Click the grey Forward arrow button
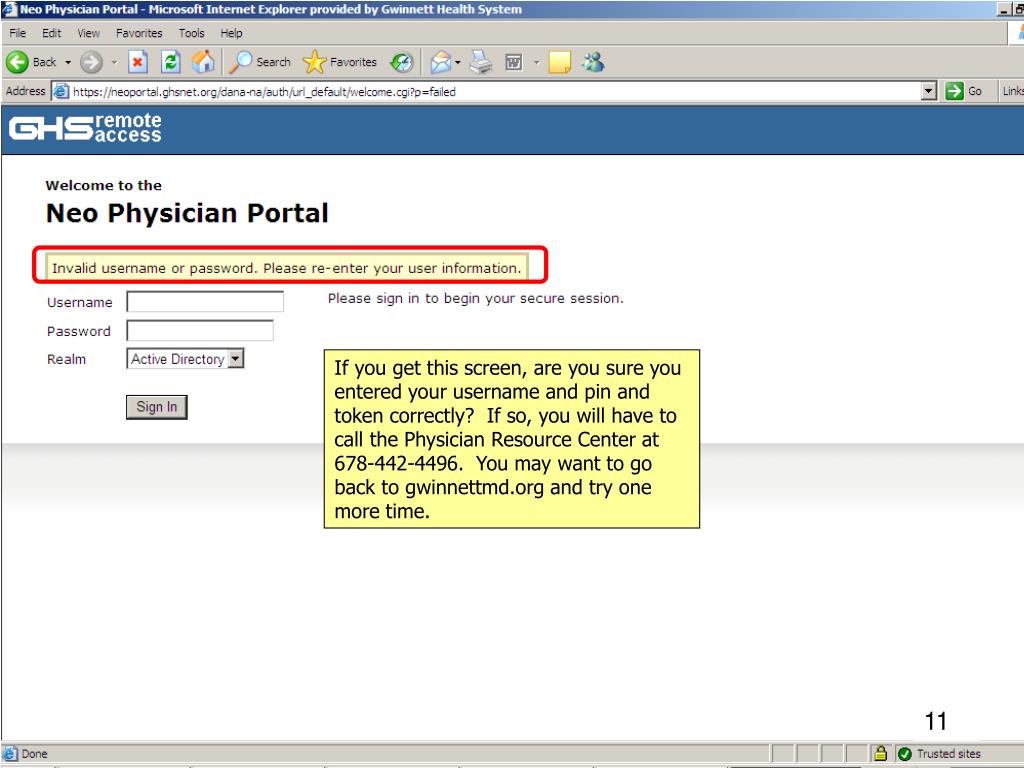Screen dimensions: 1024x768 click(x=91, y=63)
